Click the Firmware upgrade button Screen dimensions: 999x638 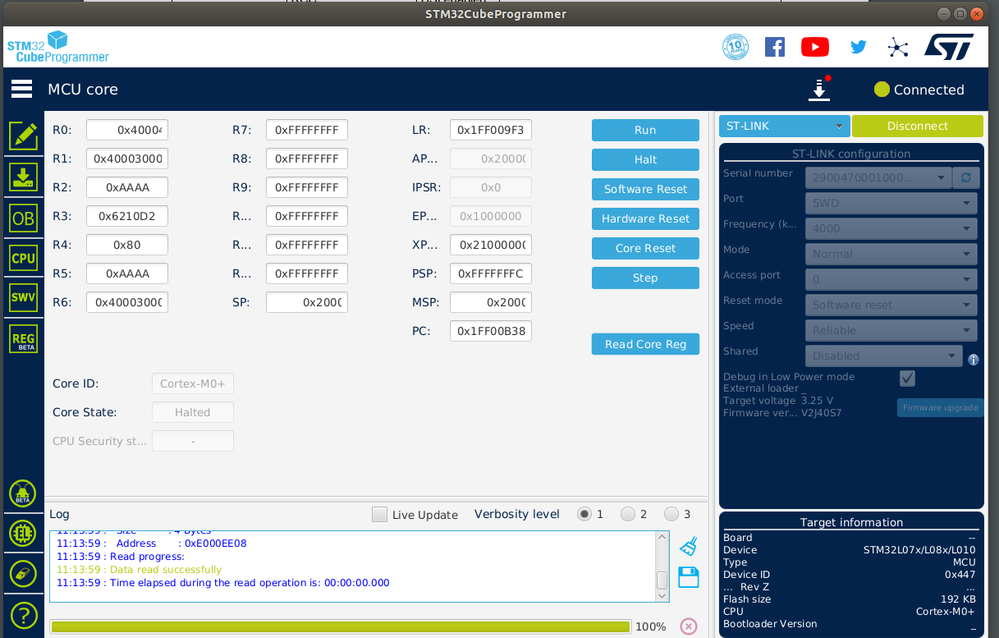coord(940,408)
